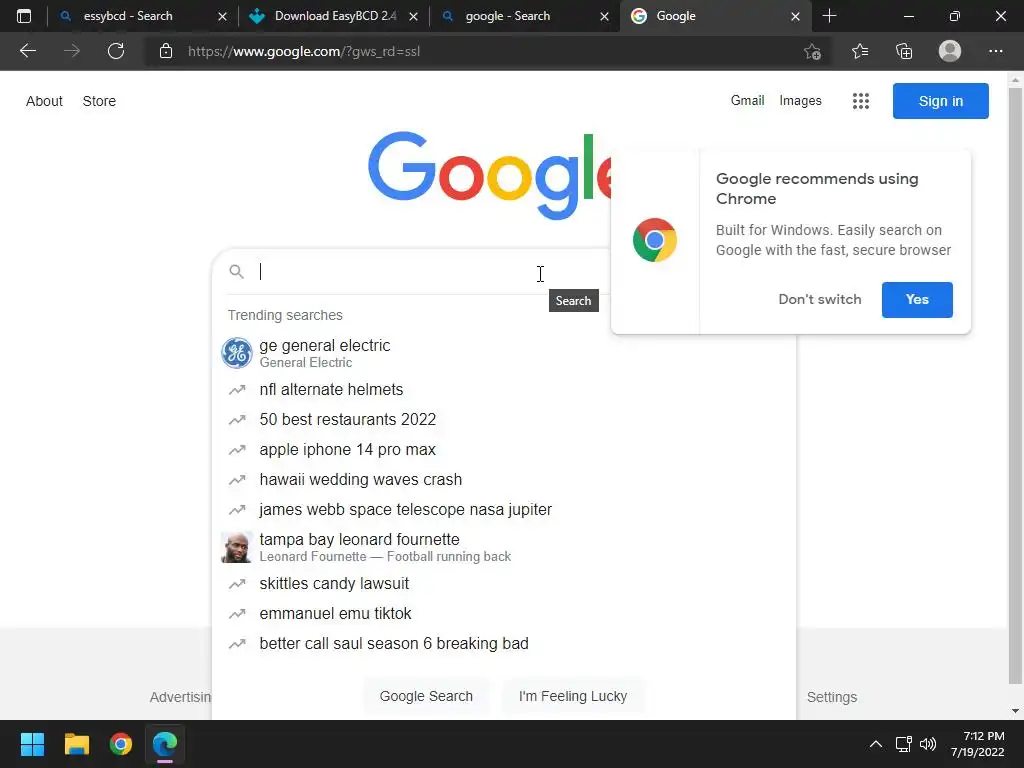Screen dimensions: 1024x768
Task: Open the Windows Start menu
Action: pyautogui.click(x=32, y=744)
